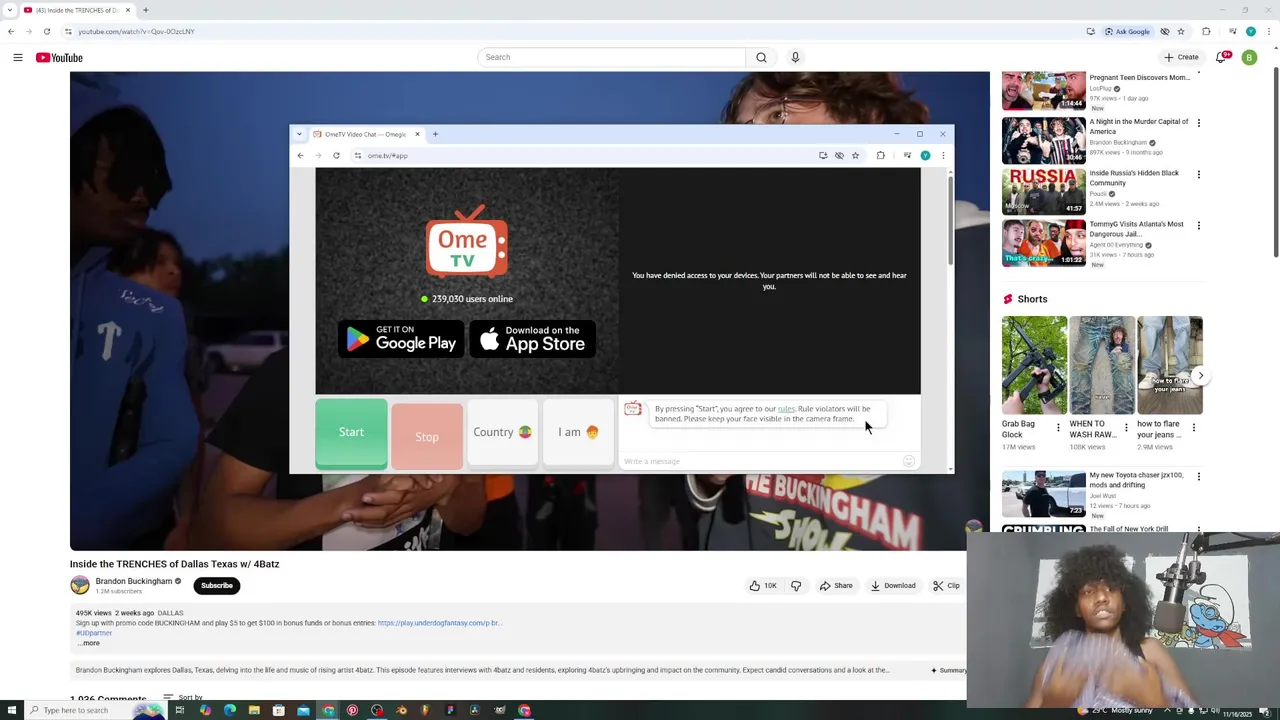Start voice search with the microphone
The height and width of the screenshot is (720, 1280).
coord(795,57)
